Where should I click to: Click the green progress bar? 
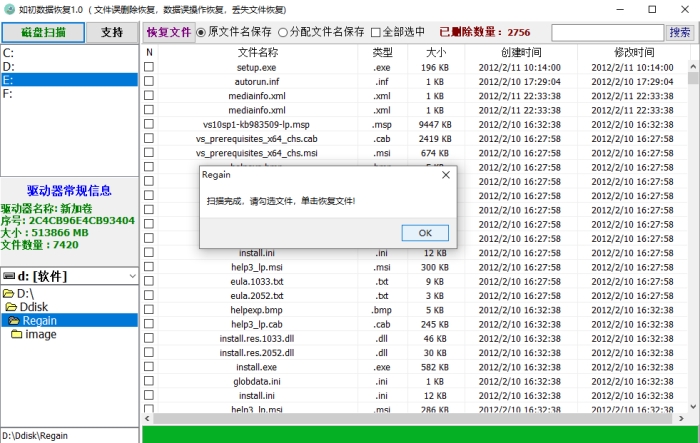coord(420,435)
